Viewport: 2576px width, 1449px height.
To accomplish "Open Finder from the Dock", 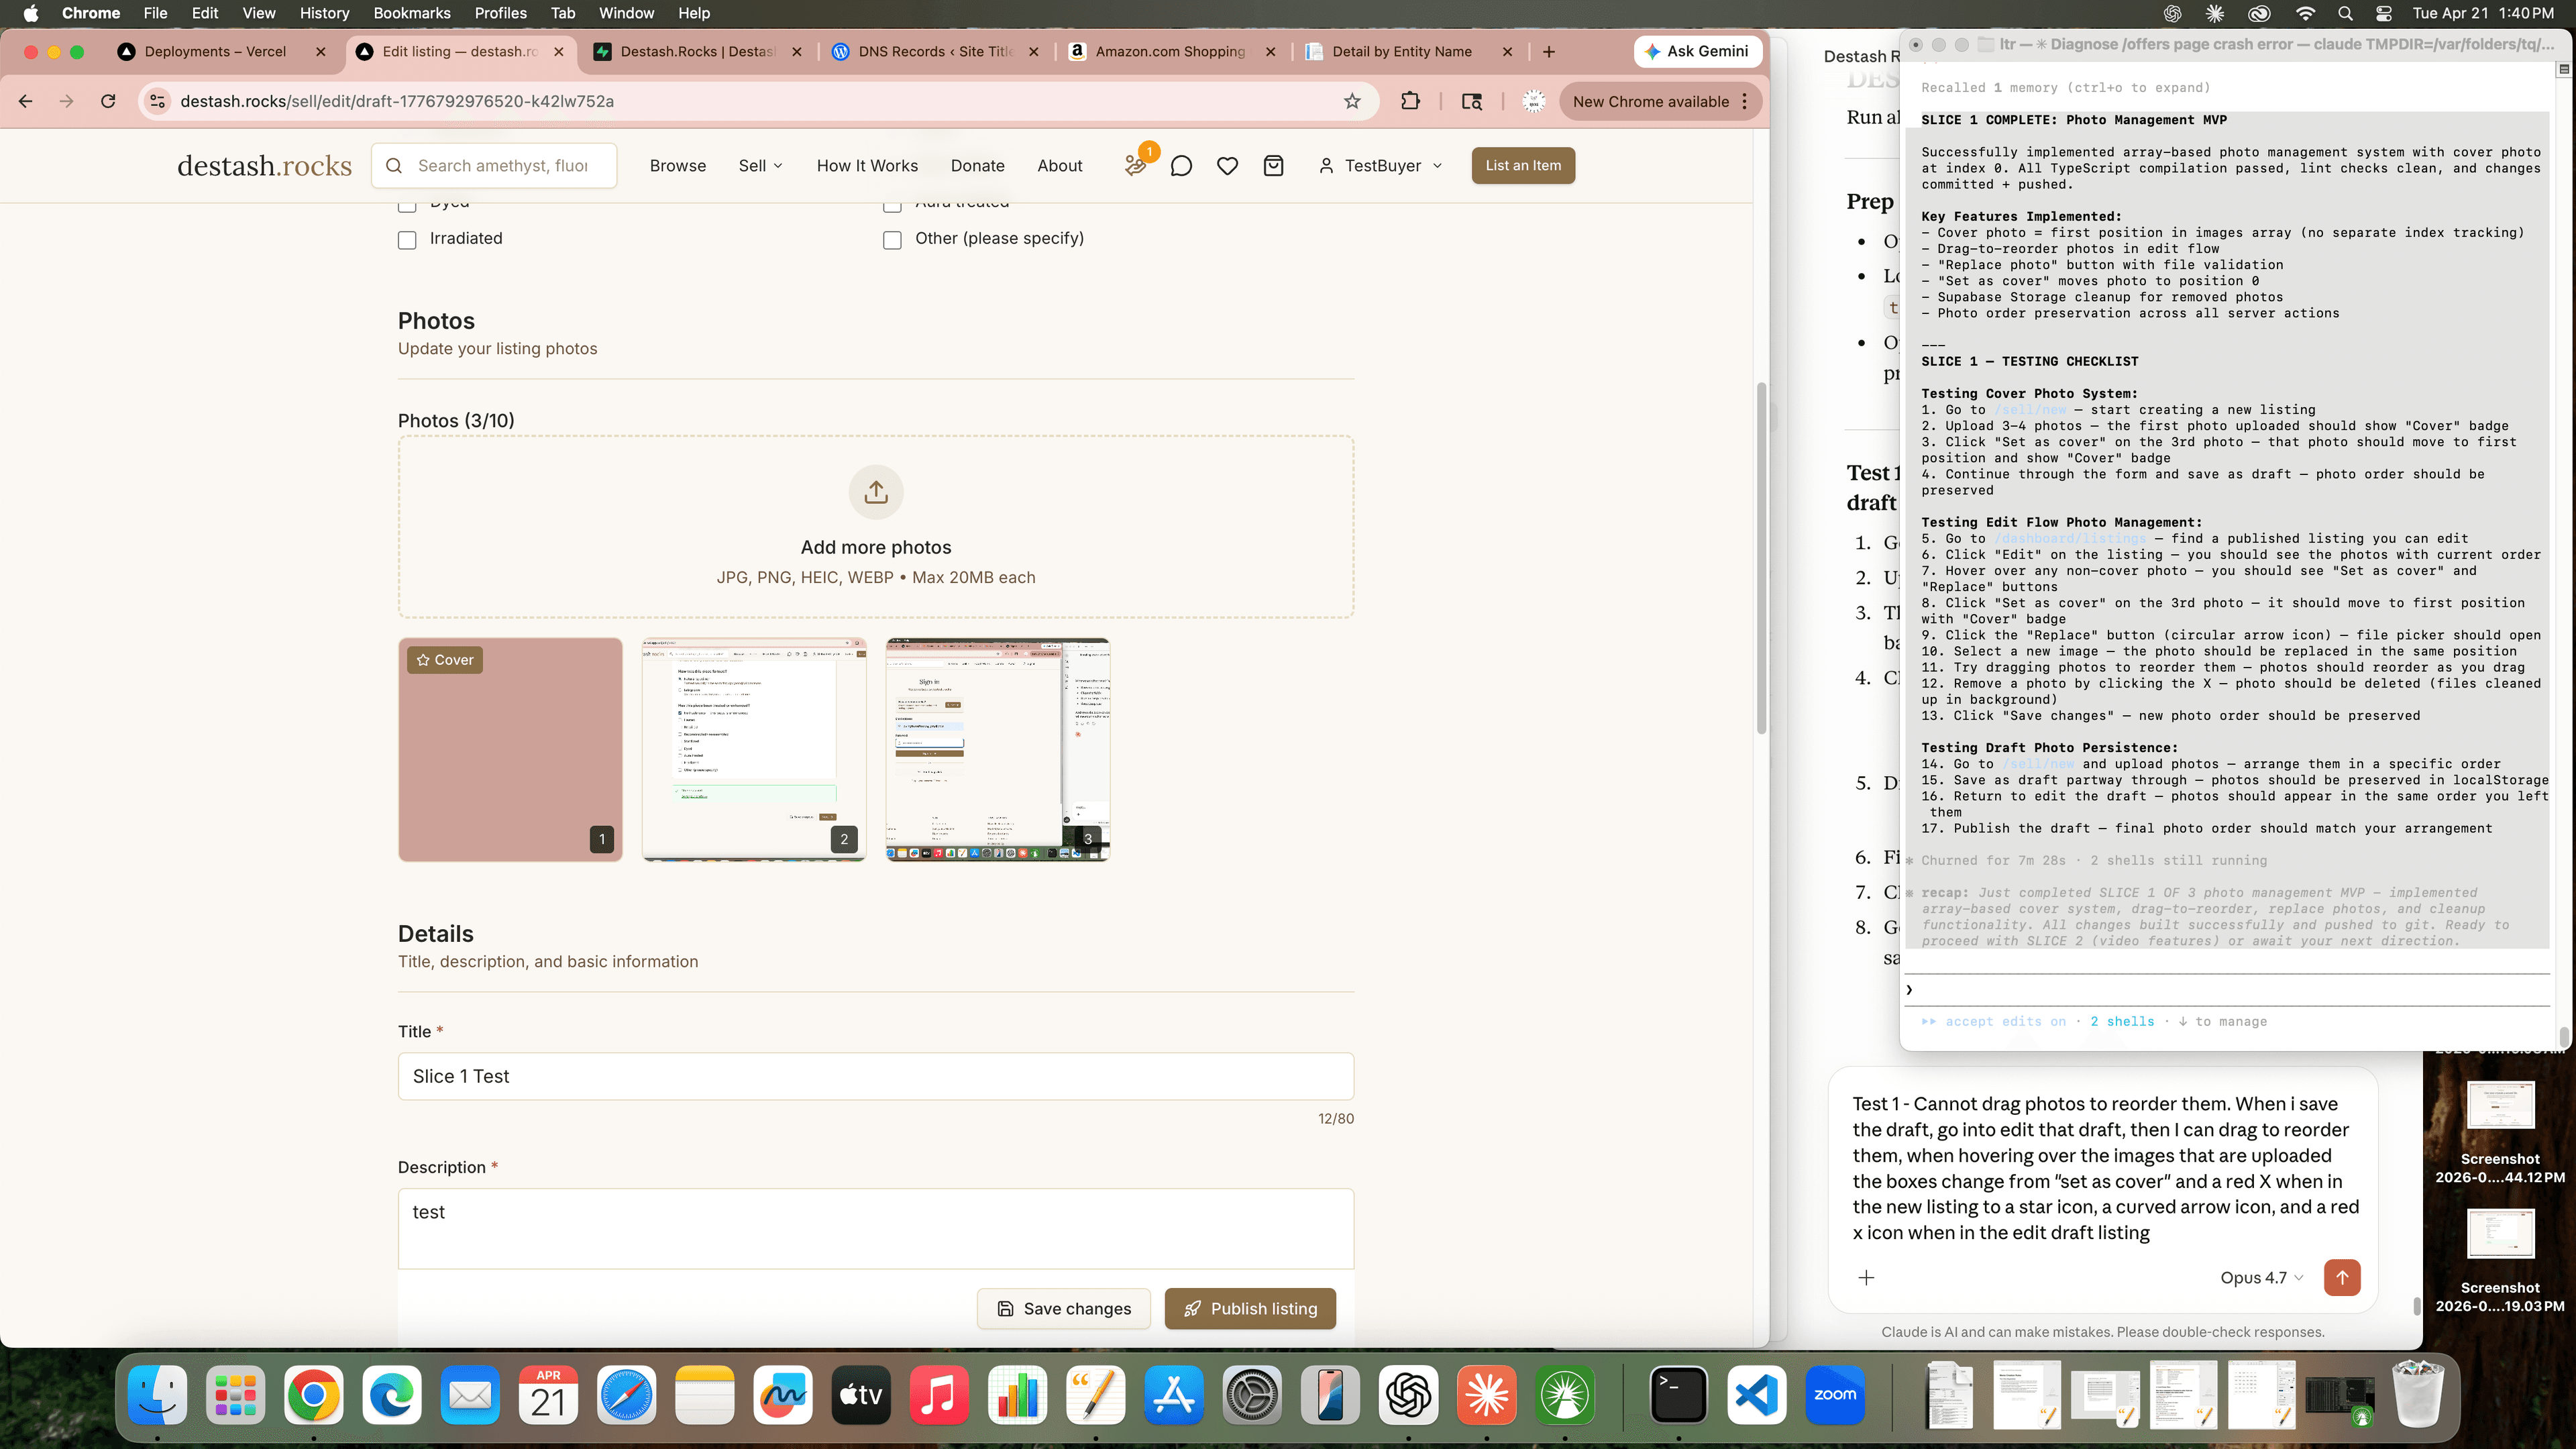I will [157, 1395].
